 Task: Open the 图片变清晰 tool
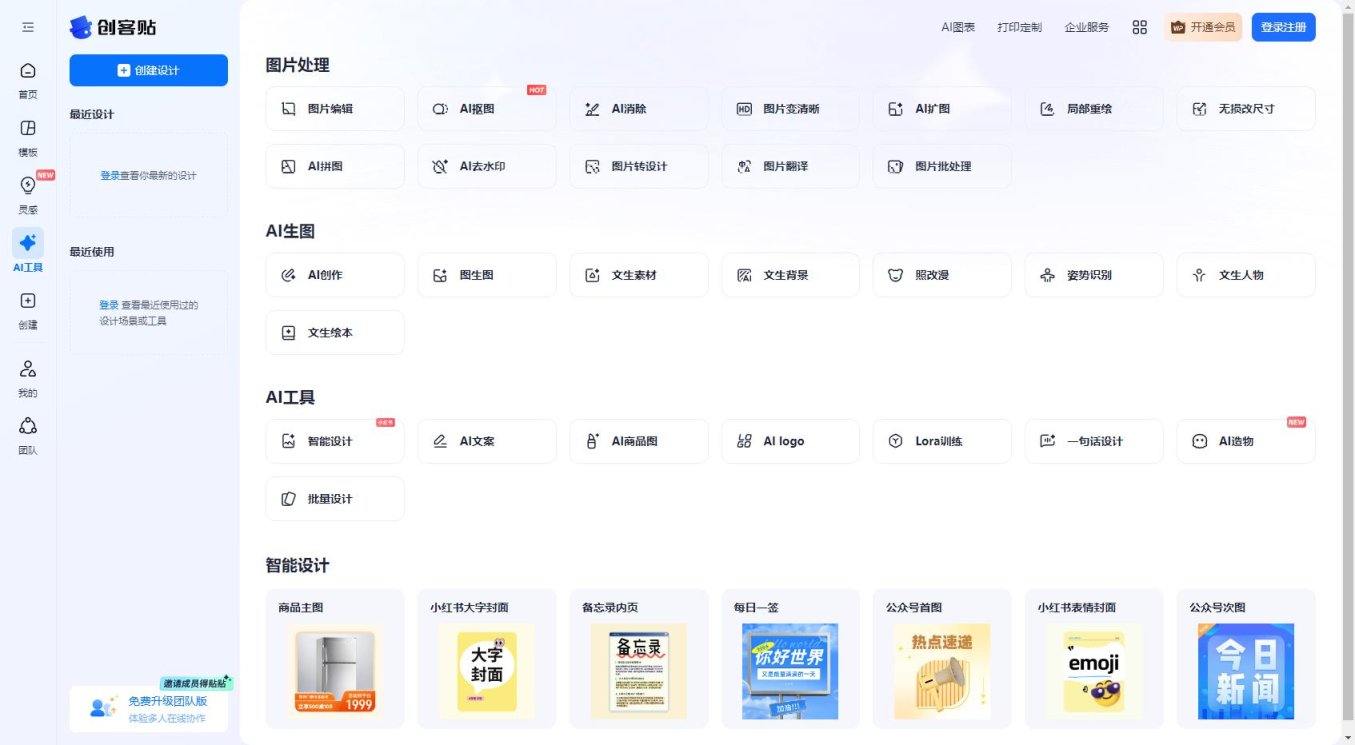pyautogui.click(x=790, y=108)
